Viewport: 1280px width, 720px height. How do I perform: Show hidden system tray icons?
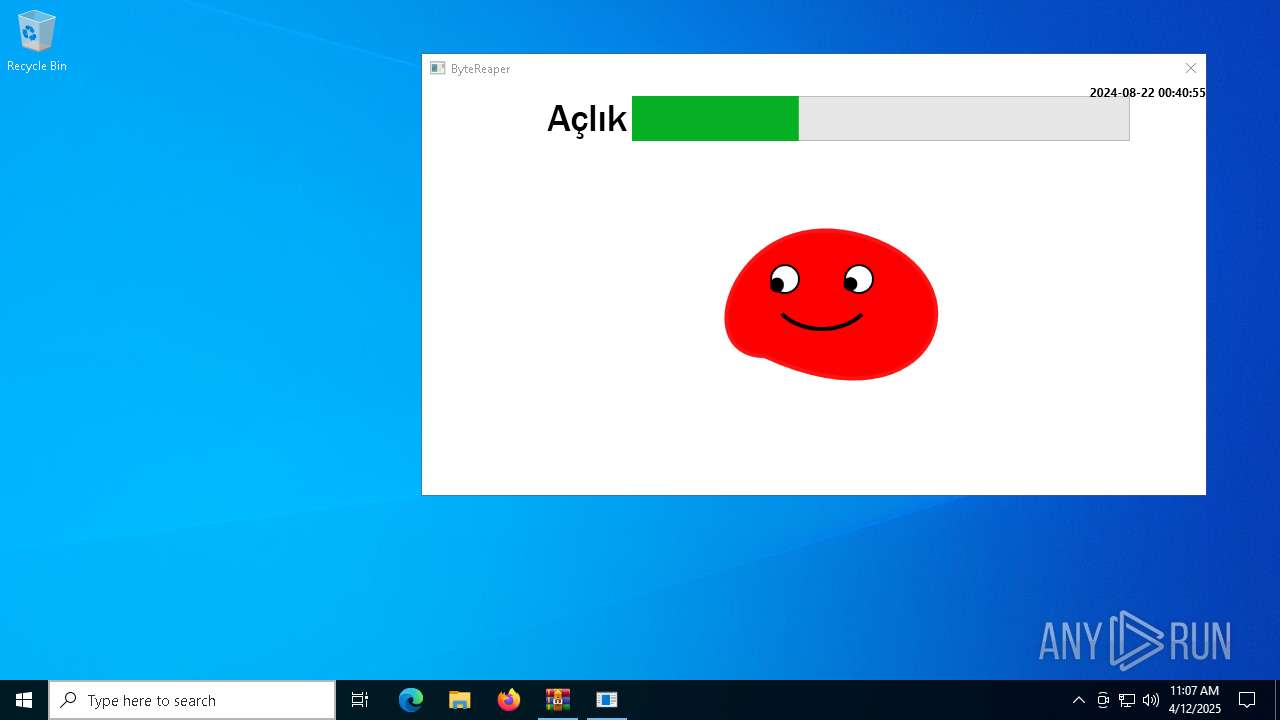1078,700
